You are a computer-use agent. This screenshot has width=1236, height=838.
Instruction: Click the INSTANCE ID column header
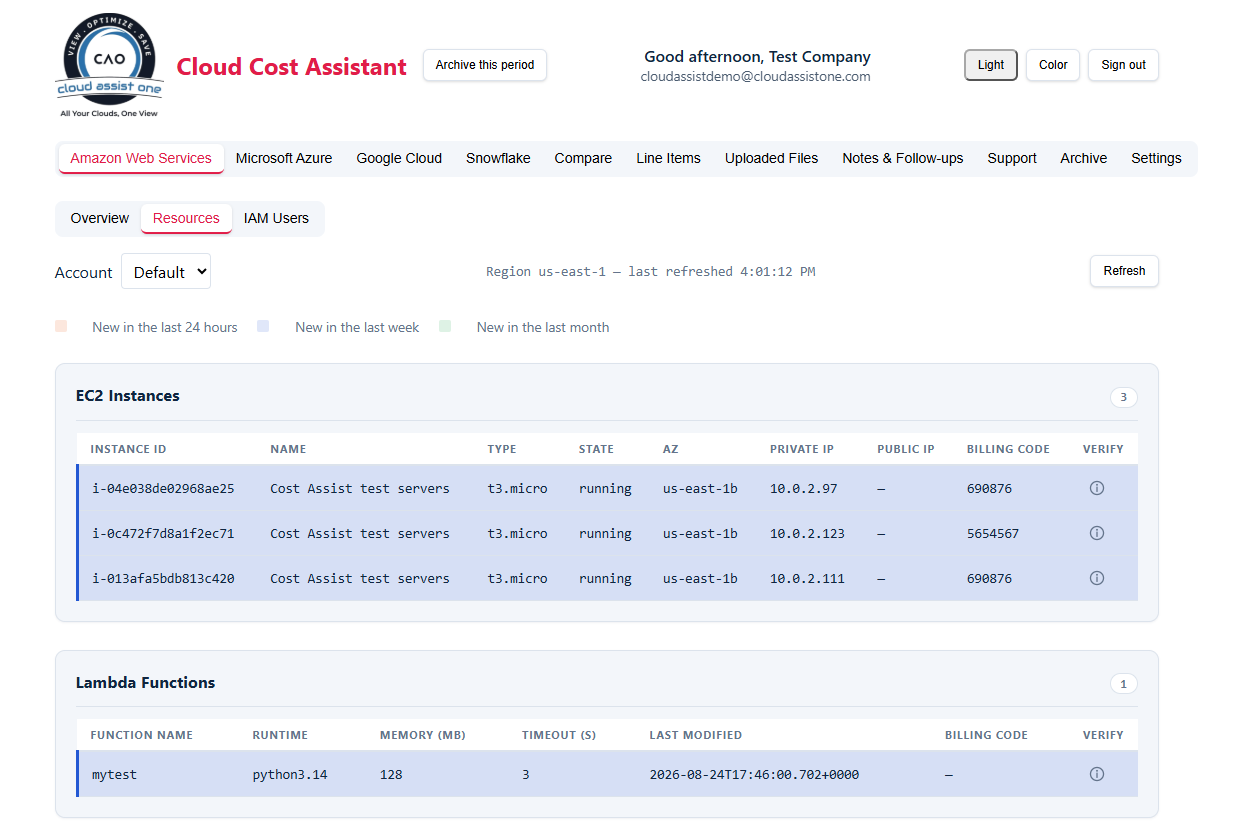[x=128, y=449]
